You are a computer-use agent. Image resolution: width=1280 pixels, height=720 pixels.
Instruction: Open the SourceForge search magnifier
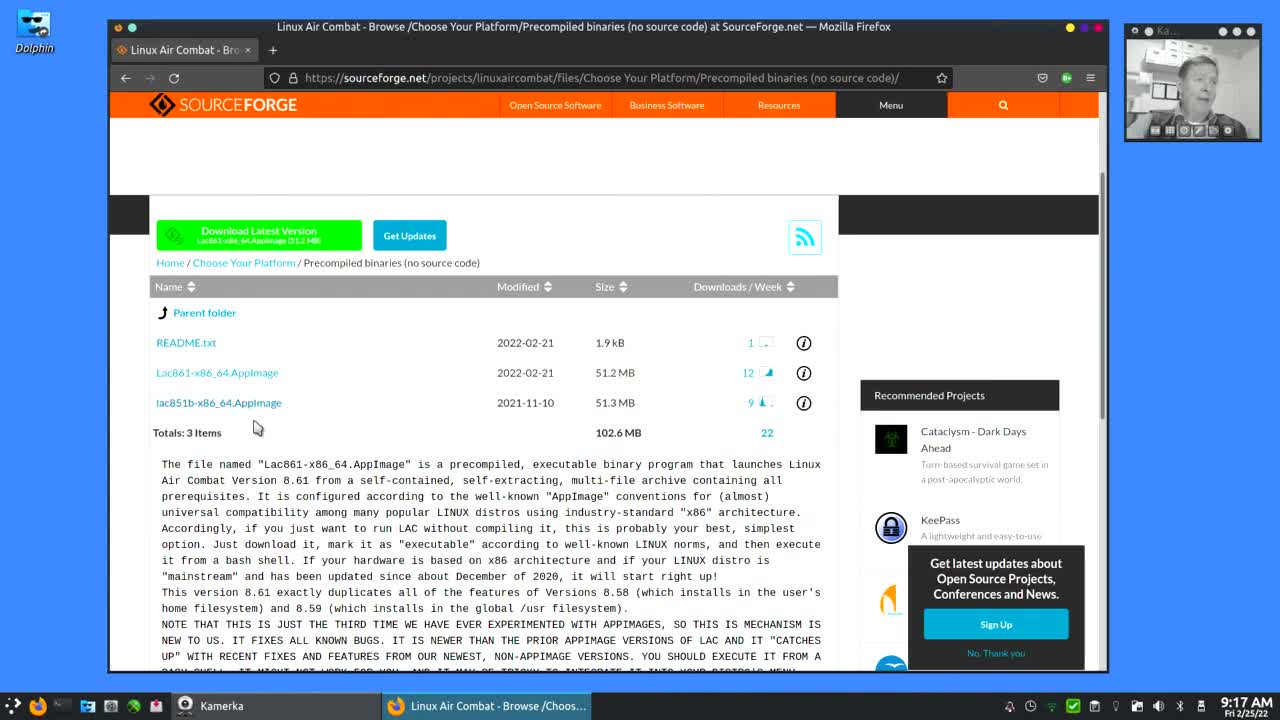(1003, 105)
